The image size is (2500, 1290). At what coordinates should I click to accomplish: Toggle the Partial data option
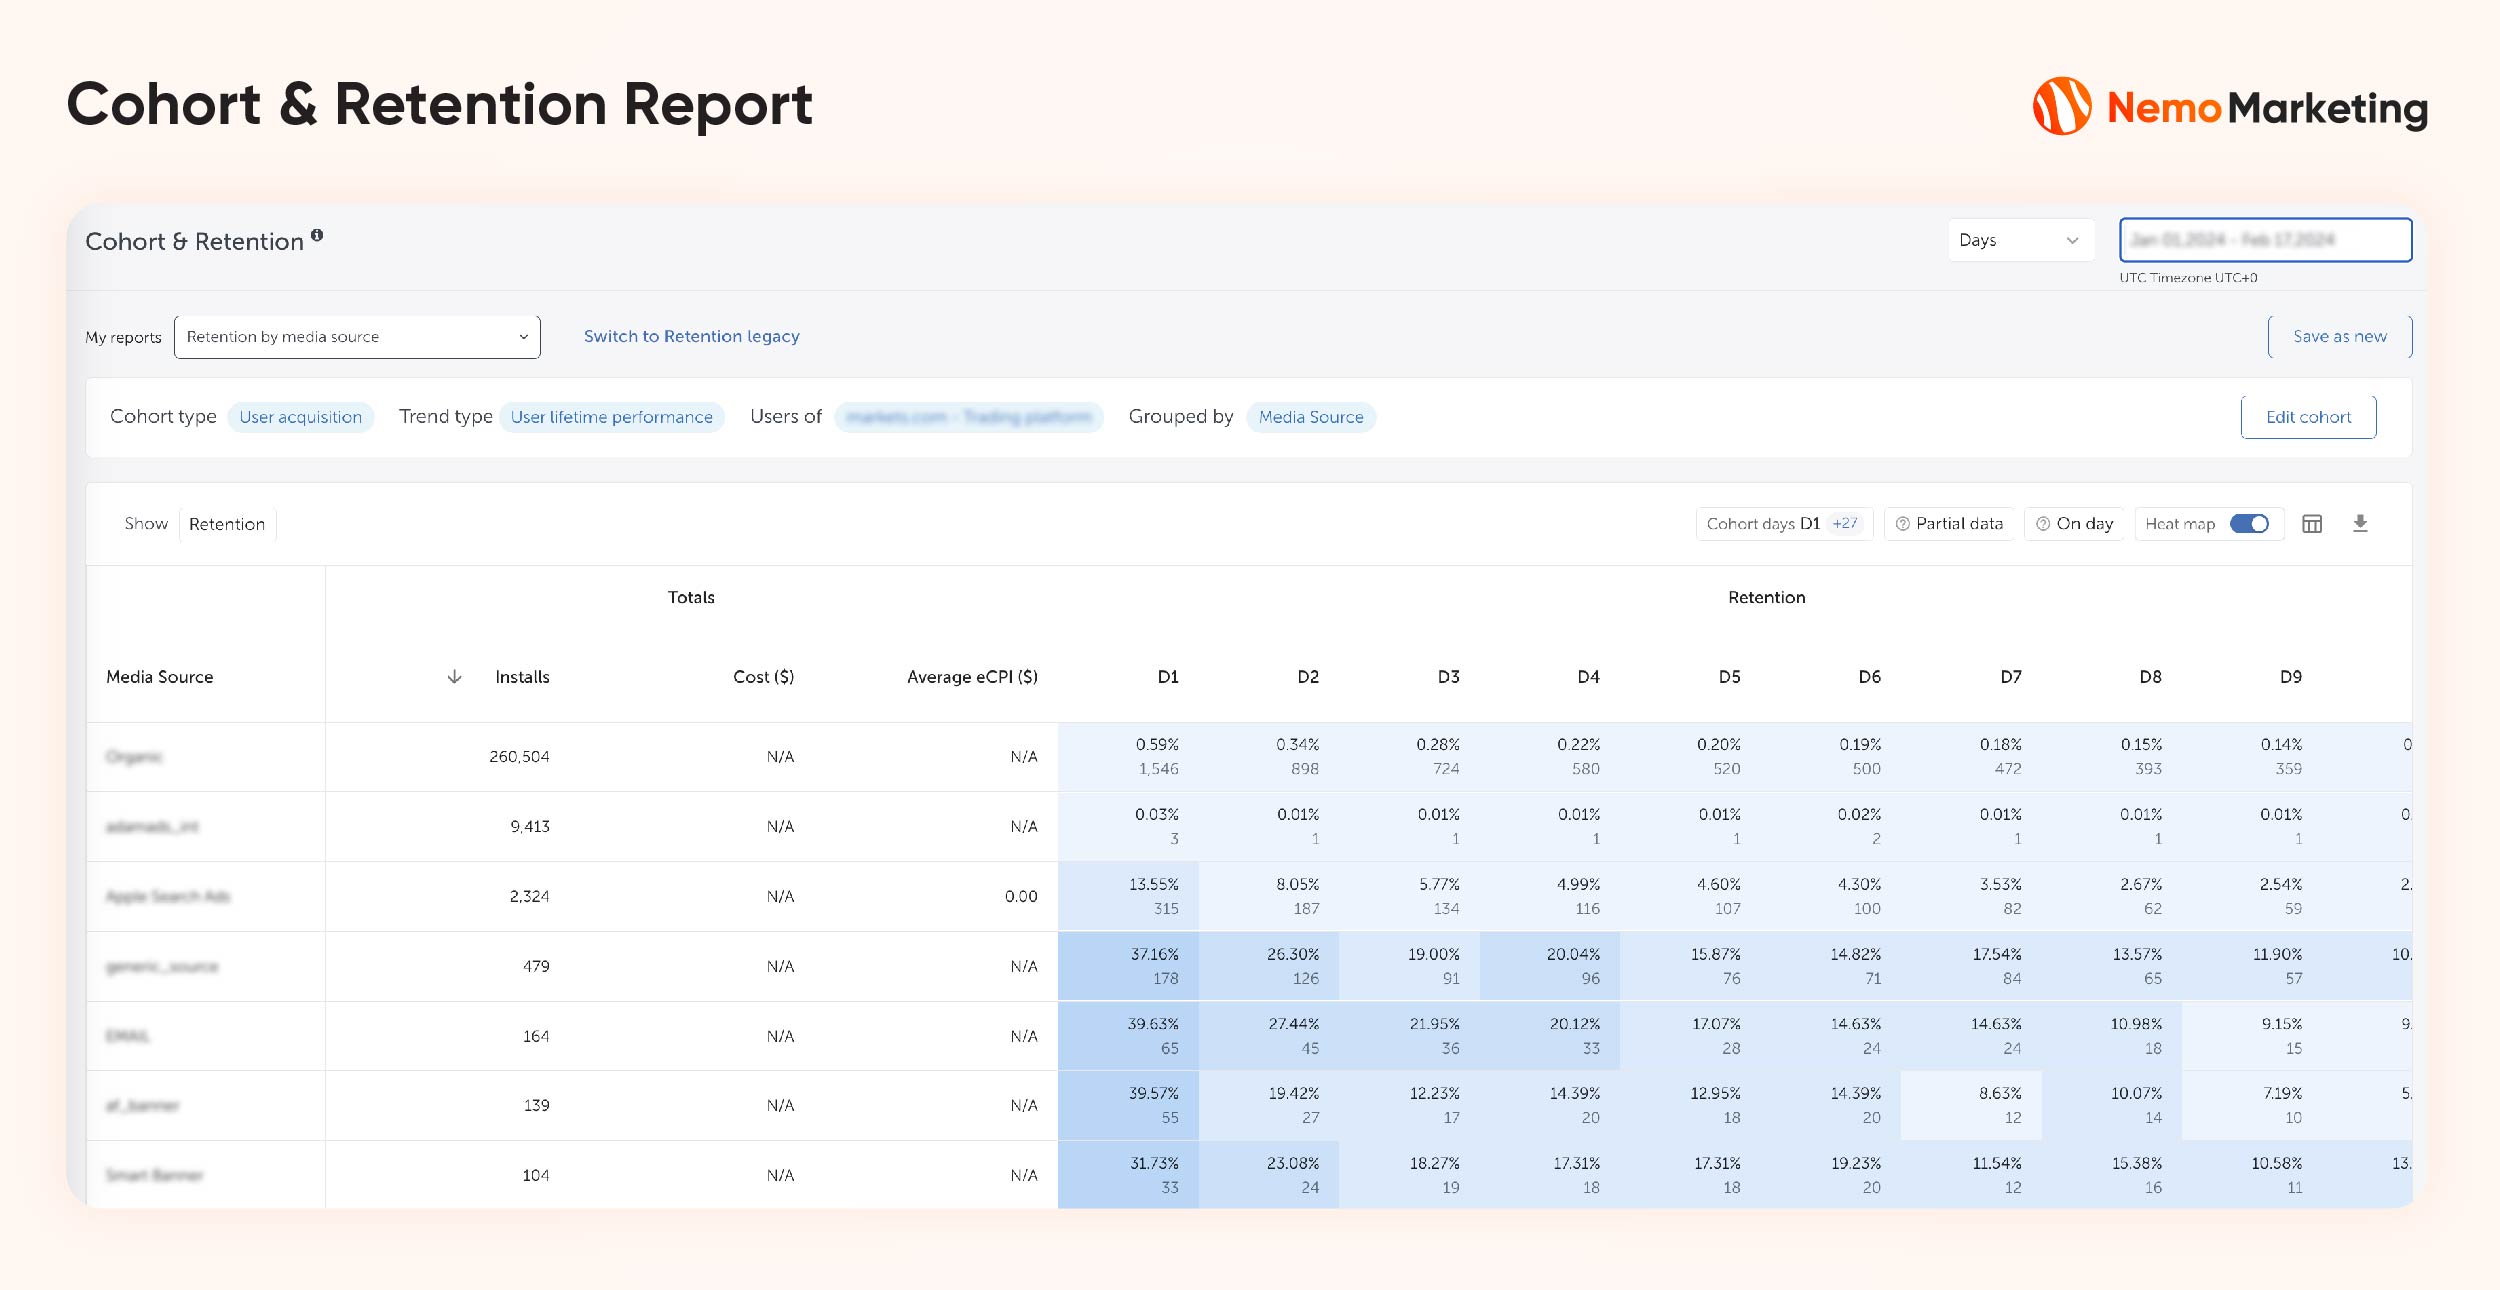point(1959,524)
